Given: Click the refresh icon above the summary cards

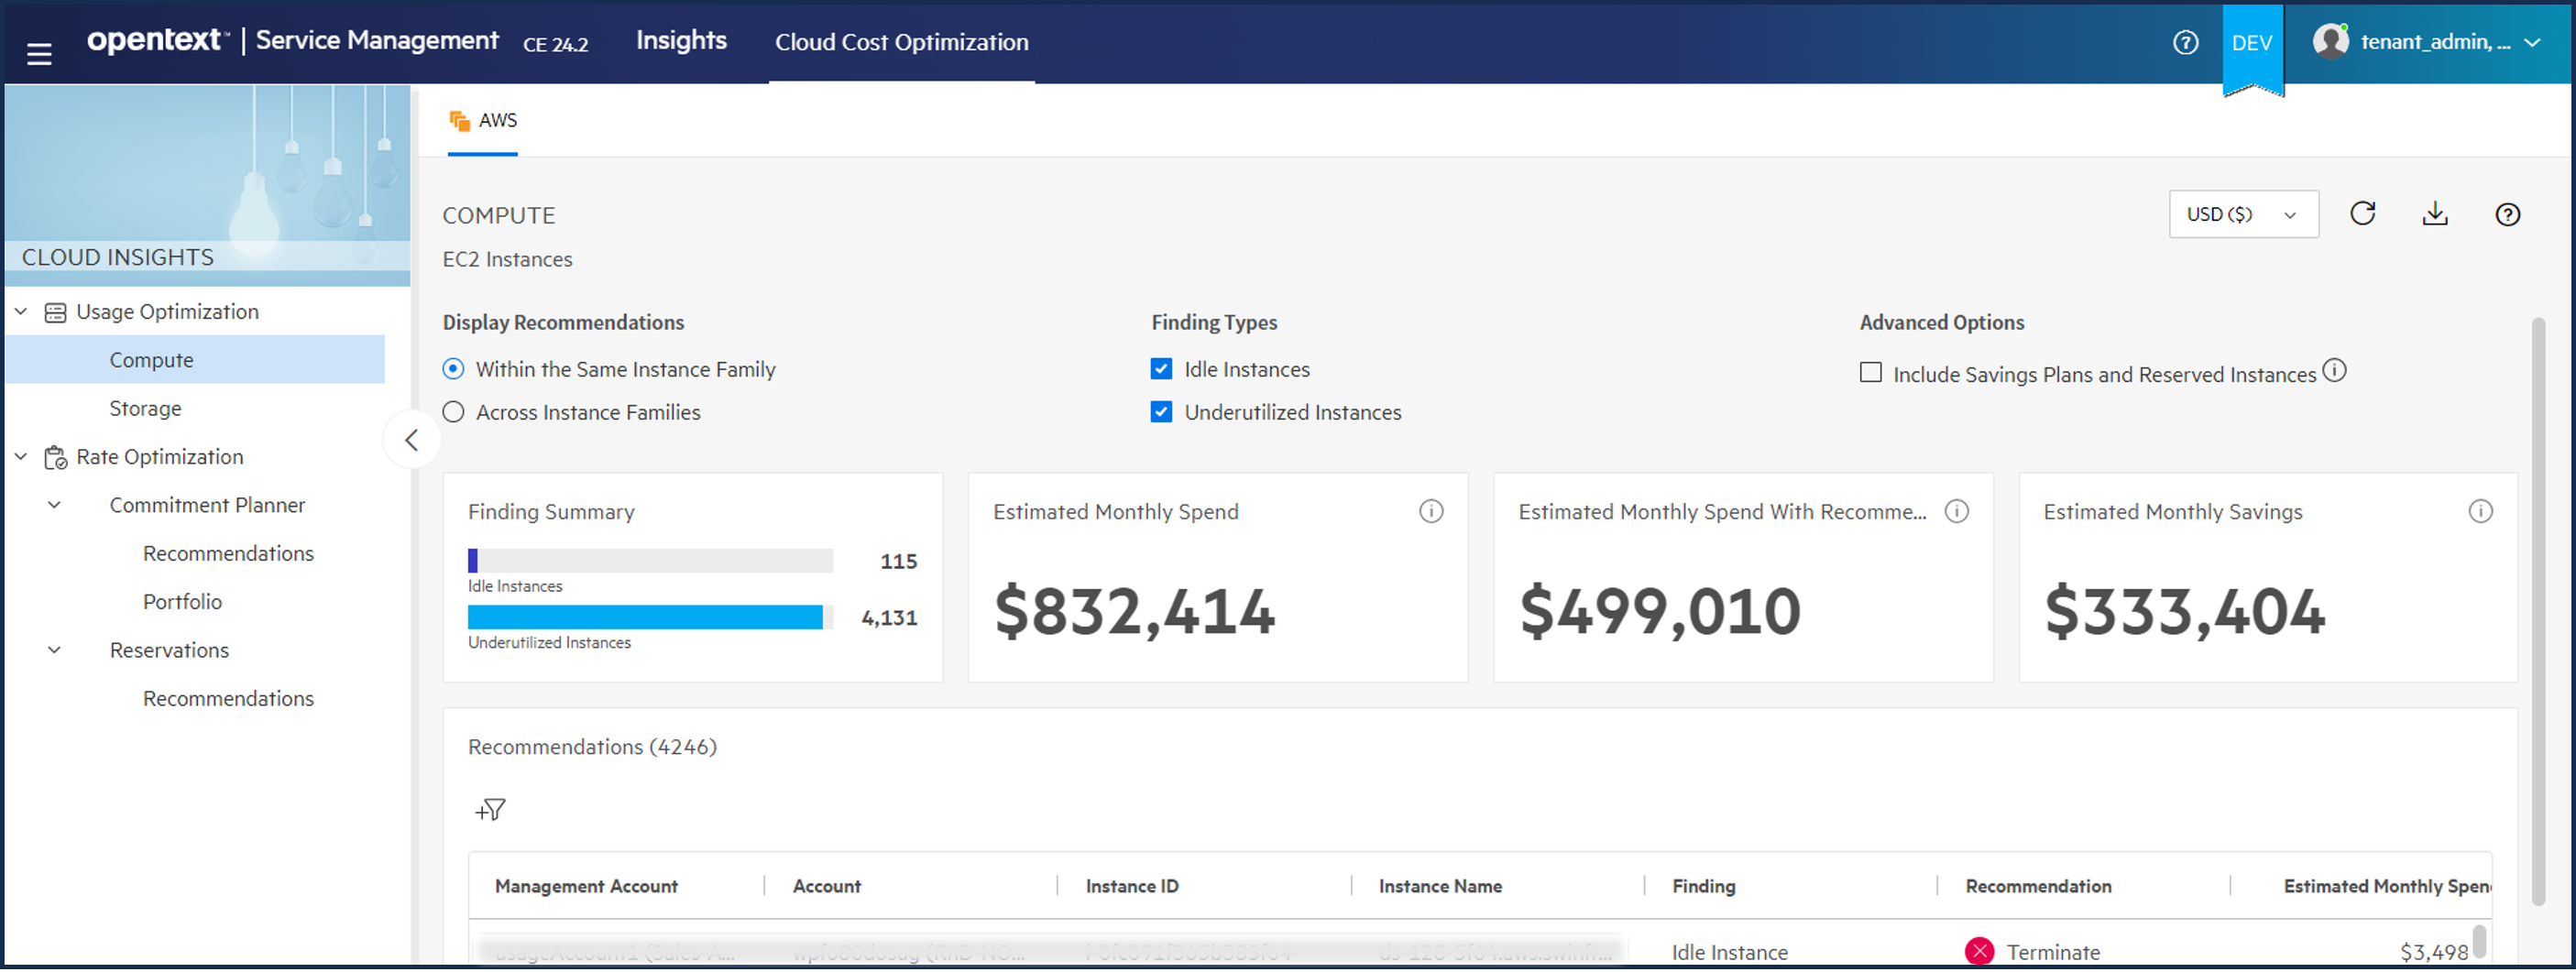Looking at the screenshot, I should click(x=2362, y=213).
